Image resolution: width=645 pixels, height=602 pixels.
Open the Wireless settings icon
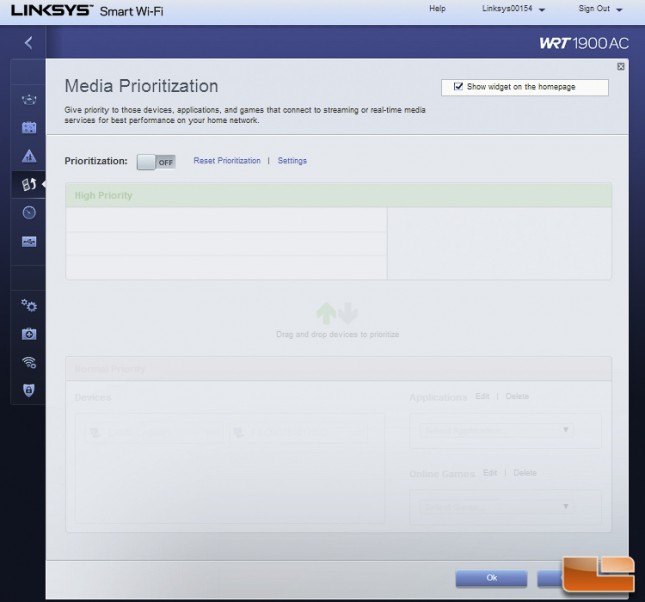(x=28, y=362)
